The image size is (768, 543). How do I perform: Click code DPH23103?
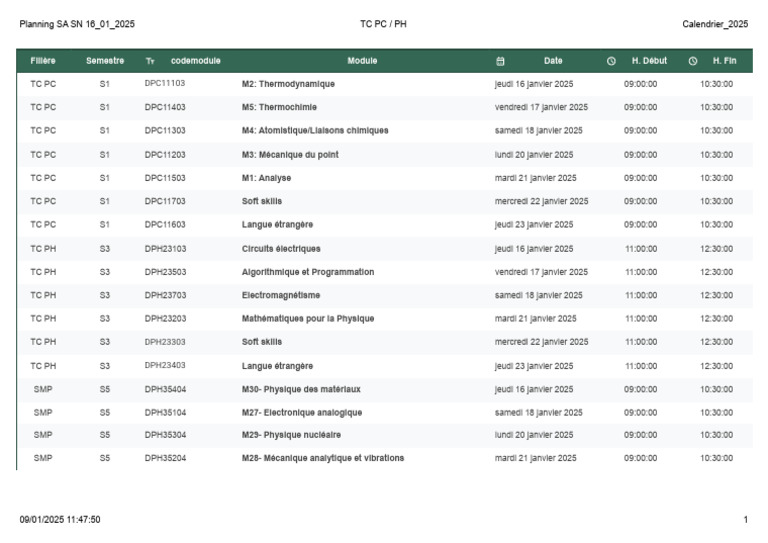click(166, 249)
